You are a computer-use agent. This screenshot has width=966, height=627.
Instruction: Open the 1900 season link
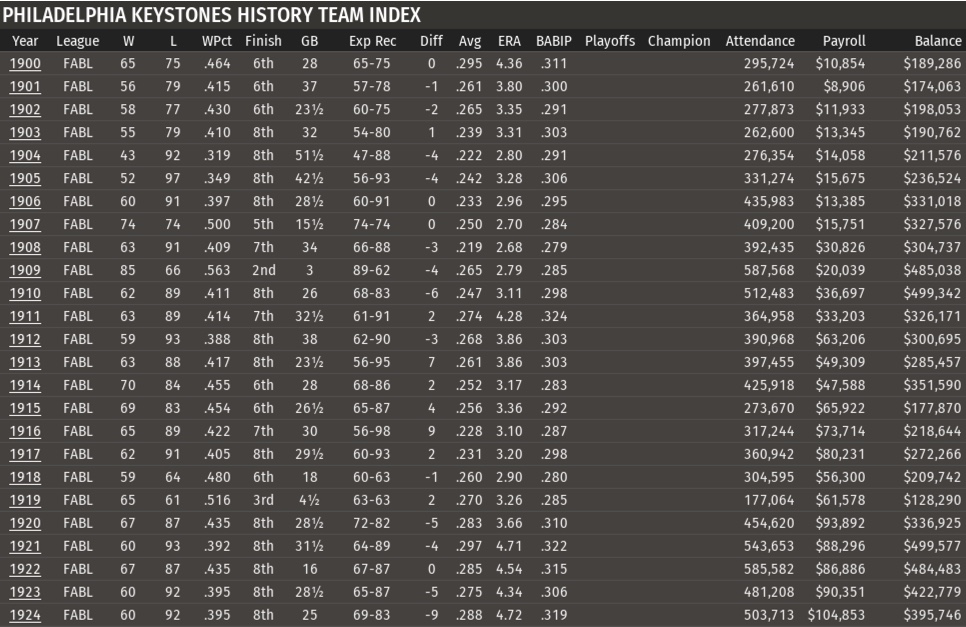click(25, 63)
